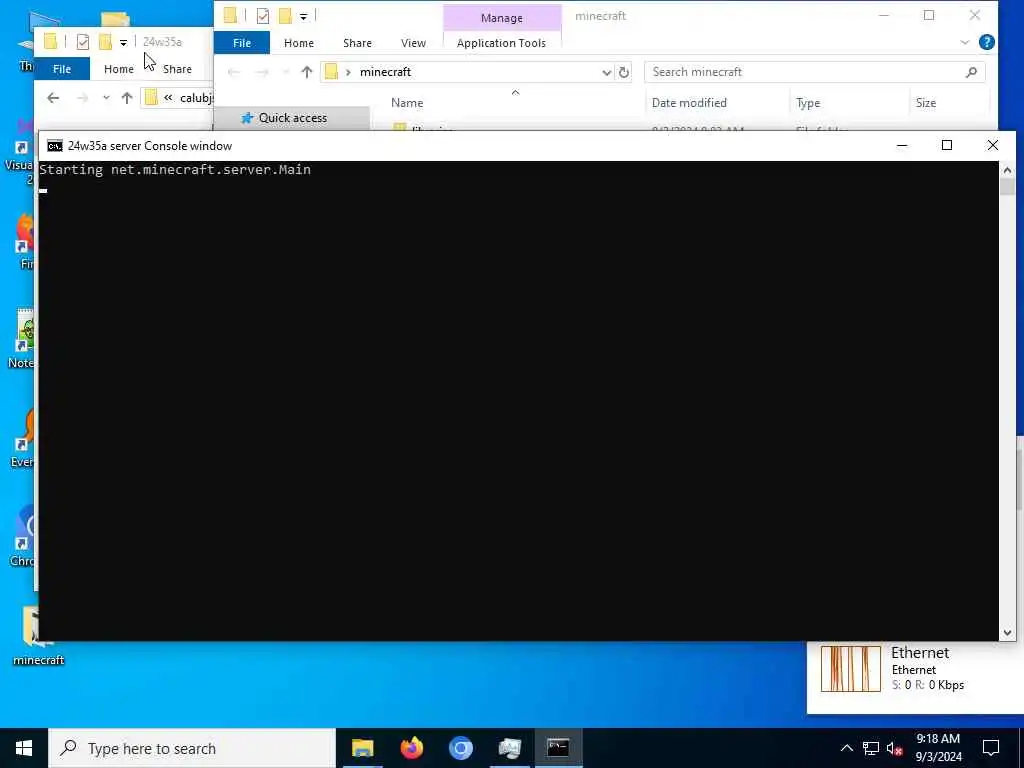Open the network monitor app on taskbar
1024x768 pixels.
[509, 748]
